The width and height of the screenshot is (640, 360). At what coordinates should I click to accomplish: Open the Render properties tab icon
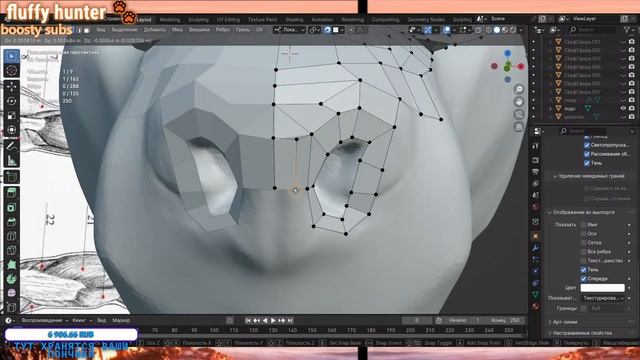[x=536, y=160]
